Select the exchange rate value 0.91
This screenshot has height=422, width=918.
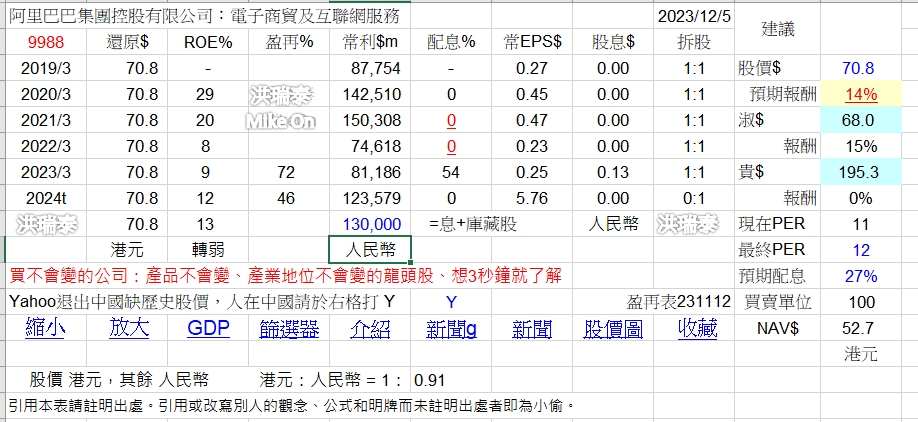click(430, 380)
